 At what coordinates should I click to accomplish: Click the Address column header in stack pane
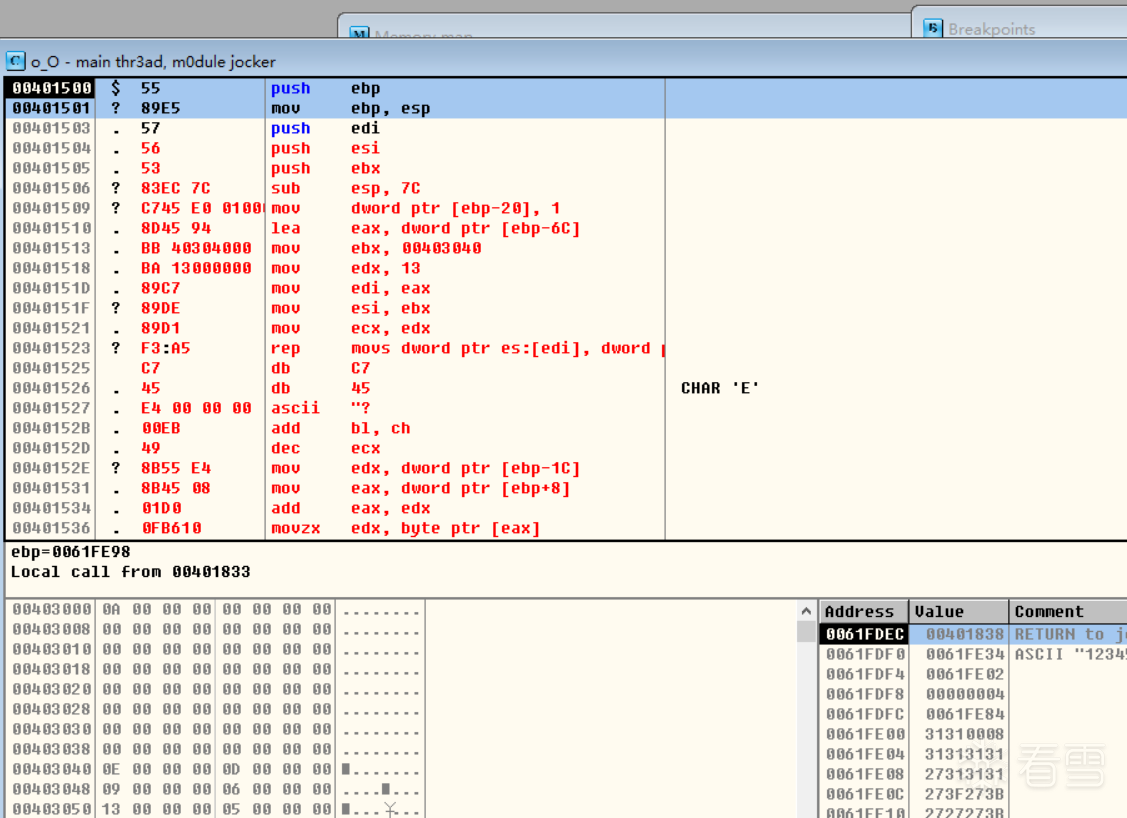tap(864, 611)
